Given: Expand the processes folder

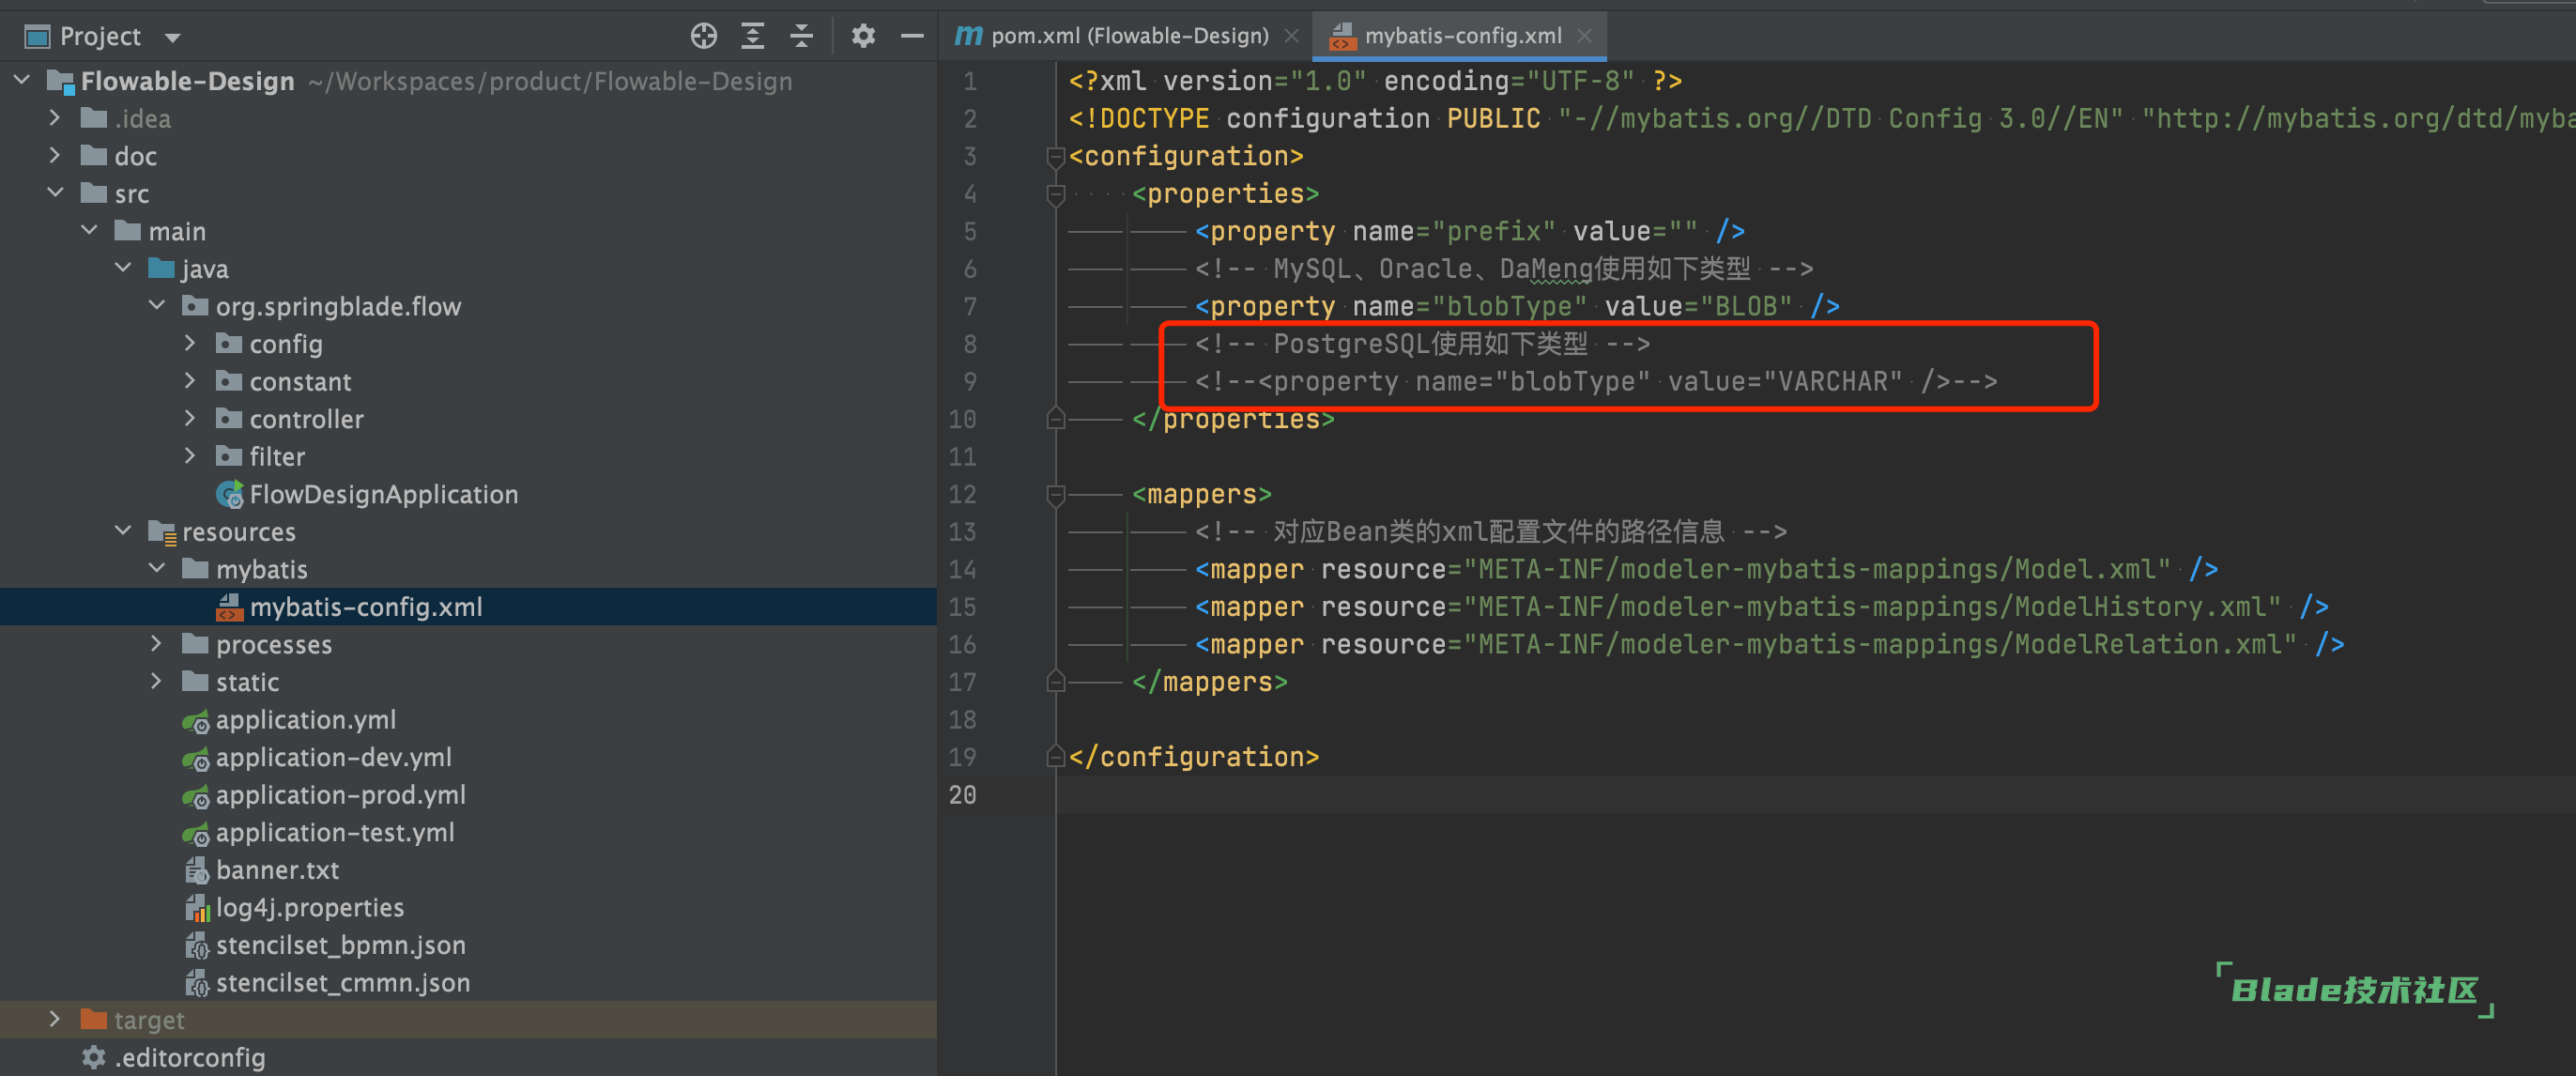Looking at the screenshot, I should tap(157, 644).
